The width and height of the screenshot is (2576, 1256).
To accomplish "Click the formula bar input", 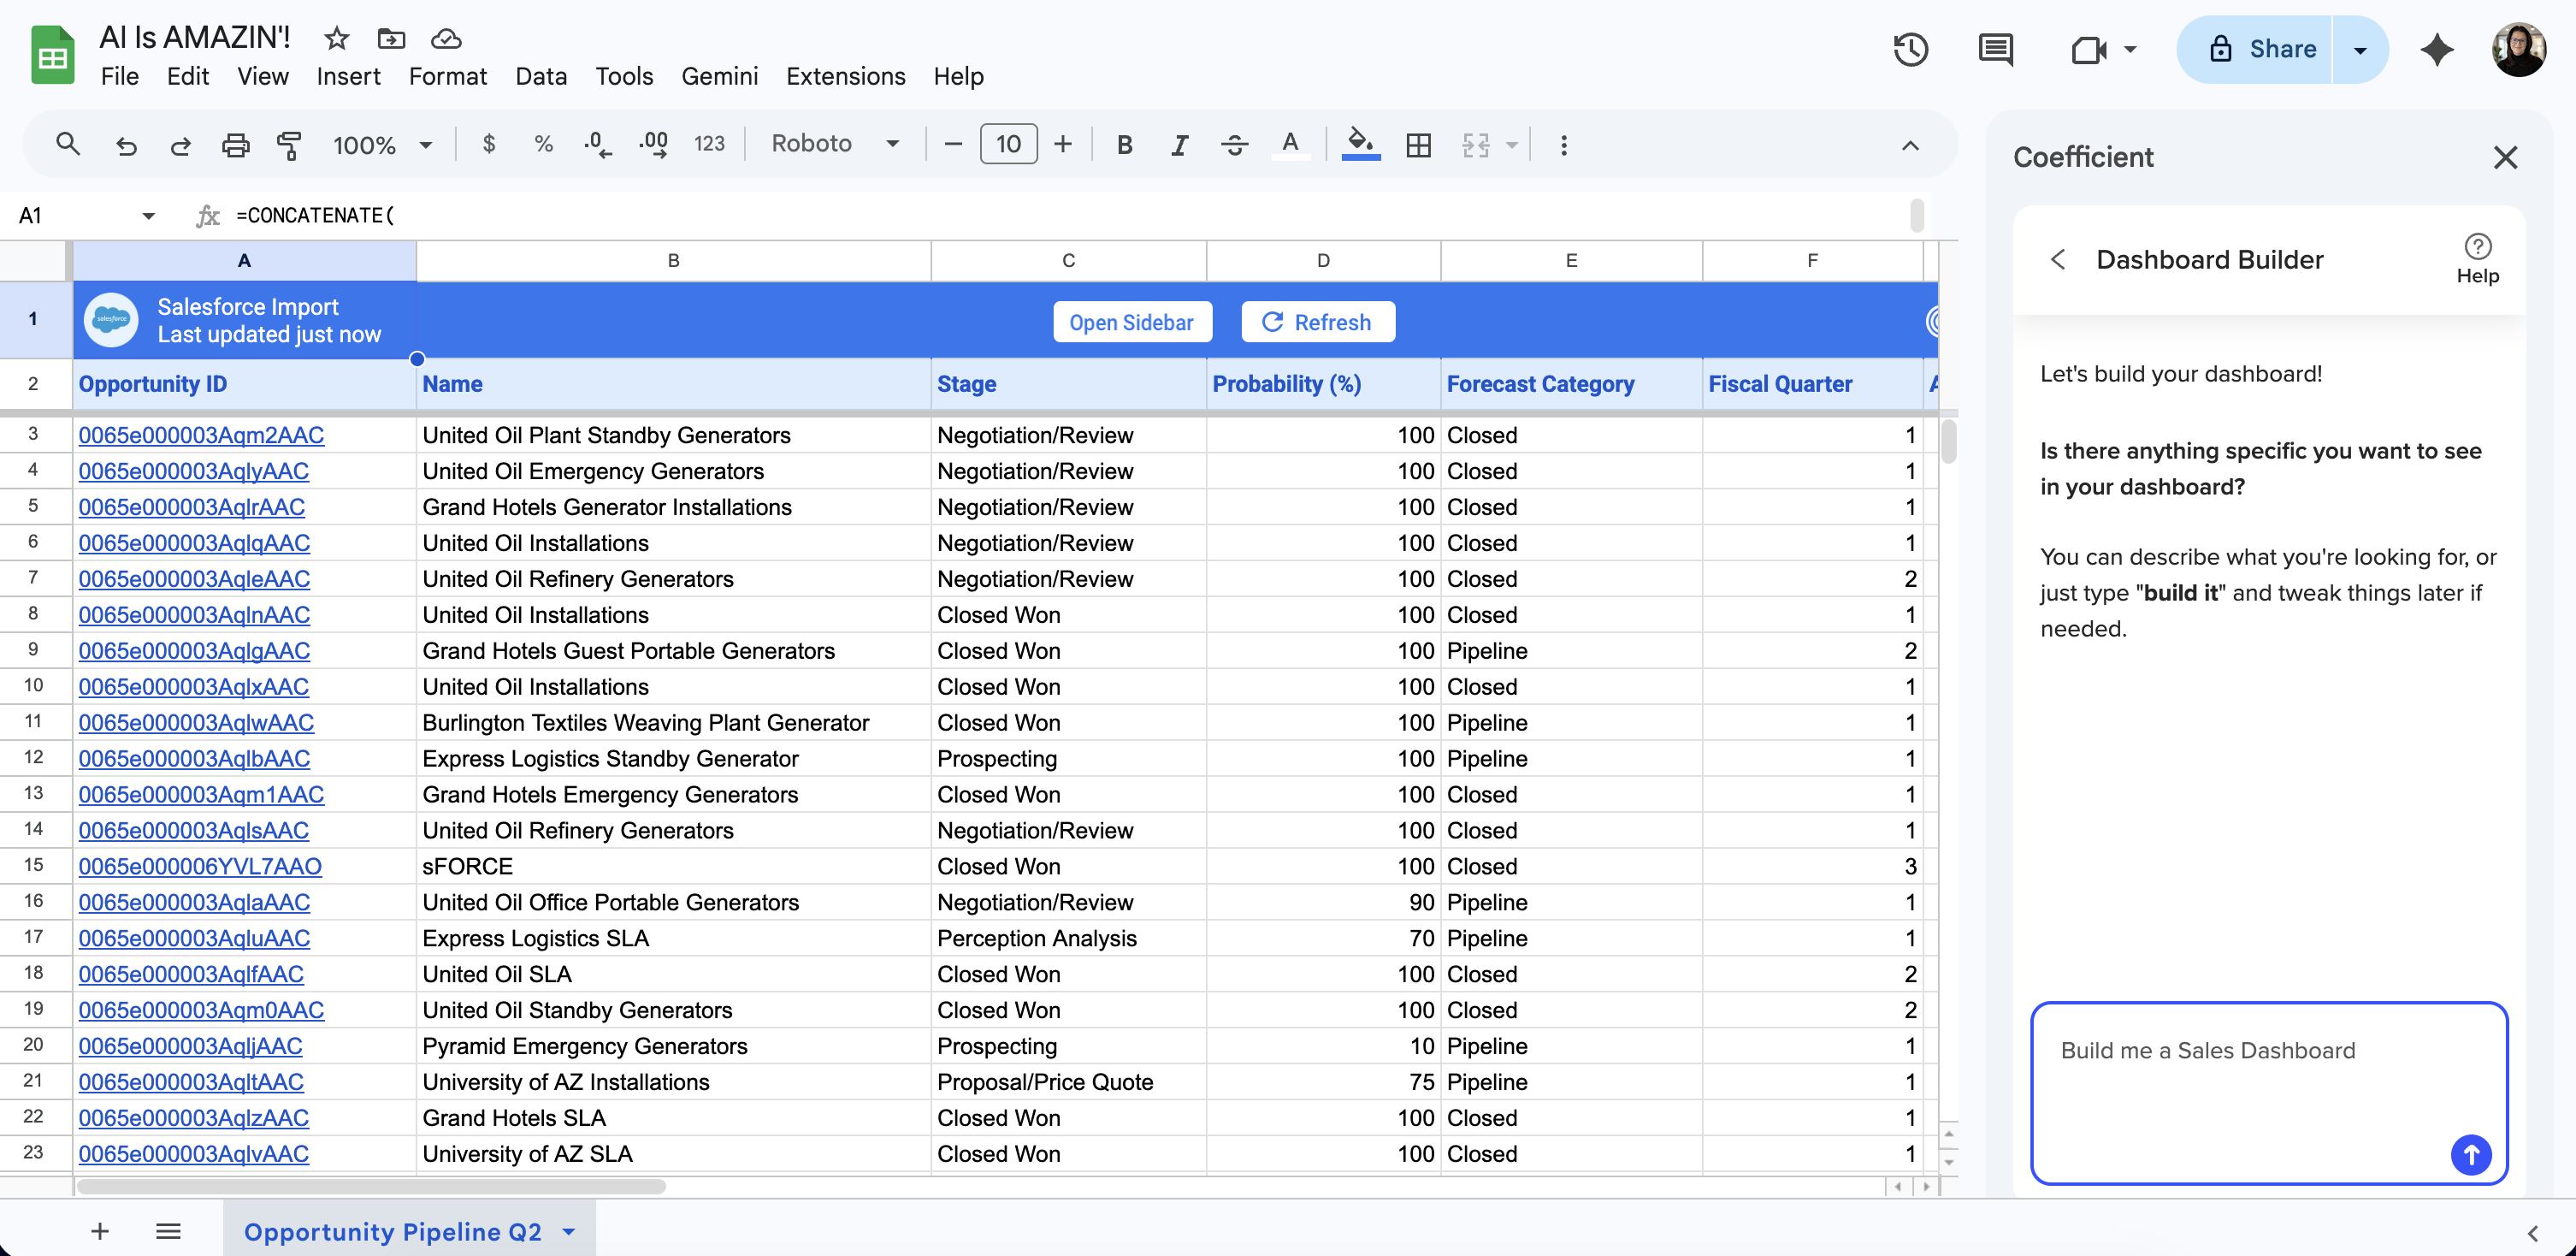I will tap(1068, 215).
